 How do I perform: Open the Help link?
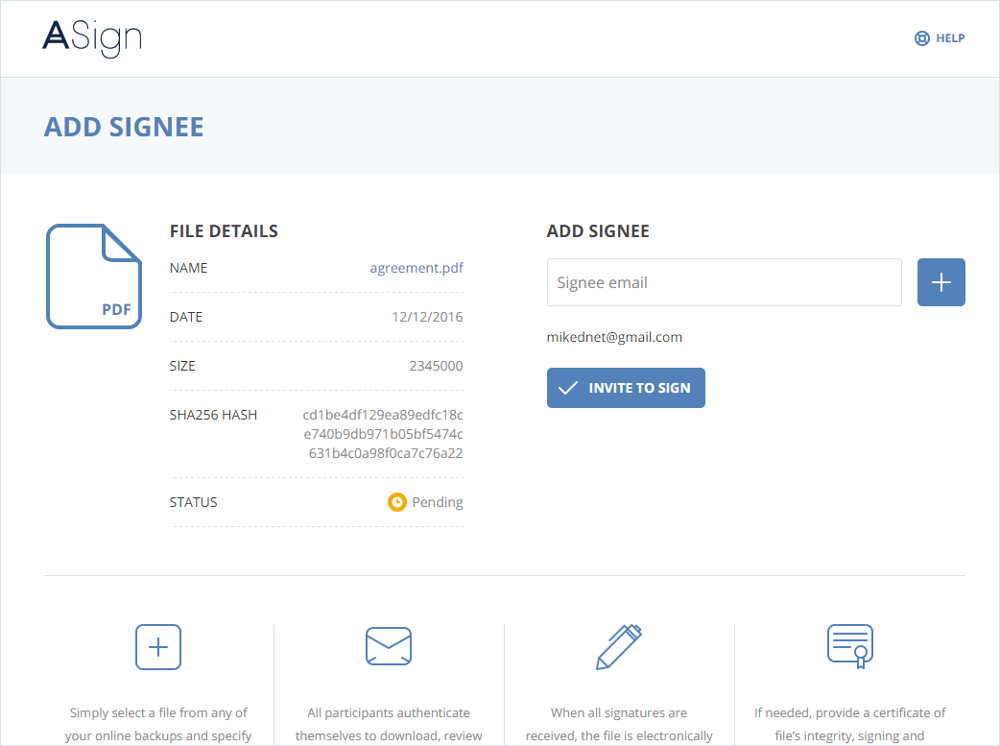click(x=939, y=38)
